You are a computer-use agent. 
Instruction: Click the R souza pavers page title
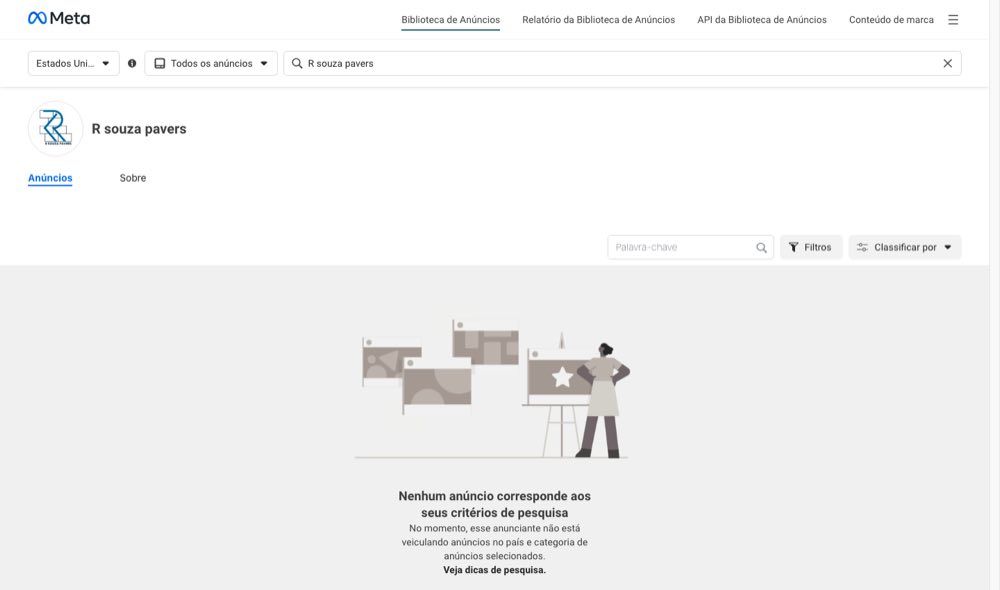pyautogui.click(x=139, y=129)
